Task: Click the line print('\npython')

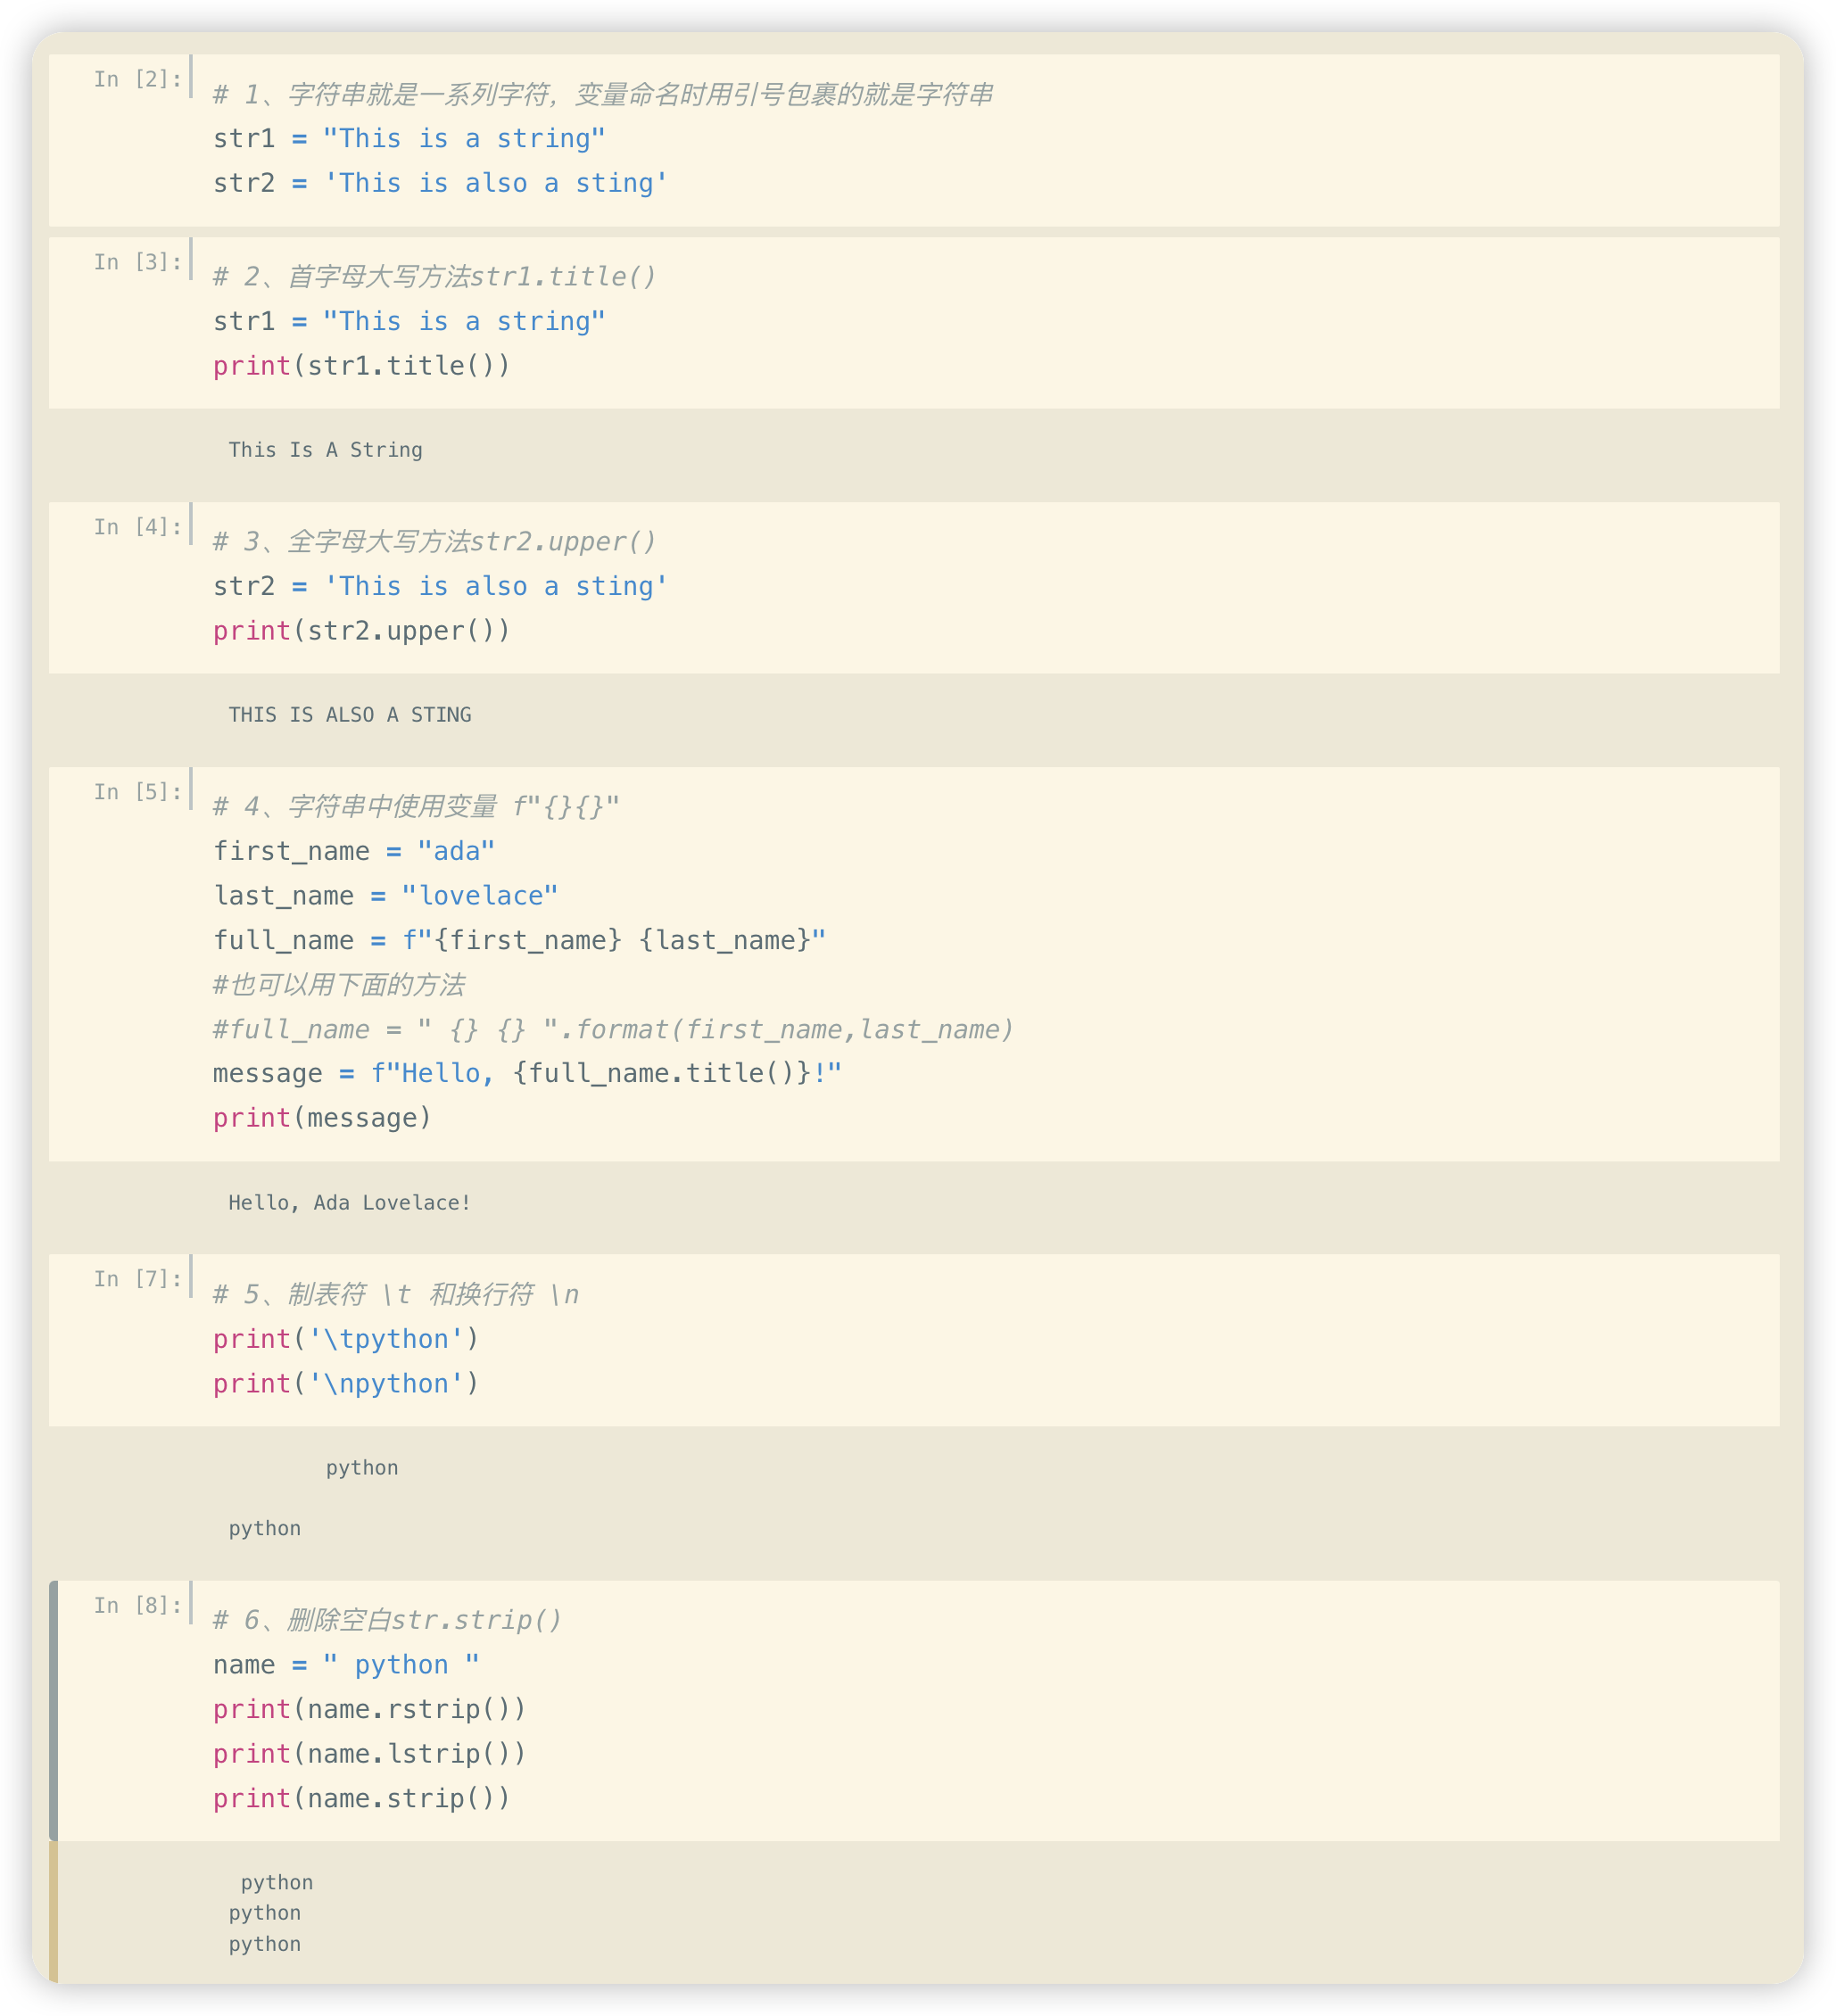Action: pyautogui.click(x=346, y=1384)
